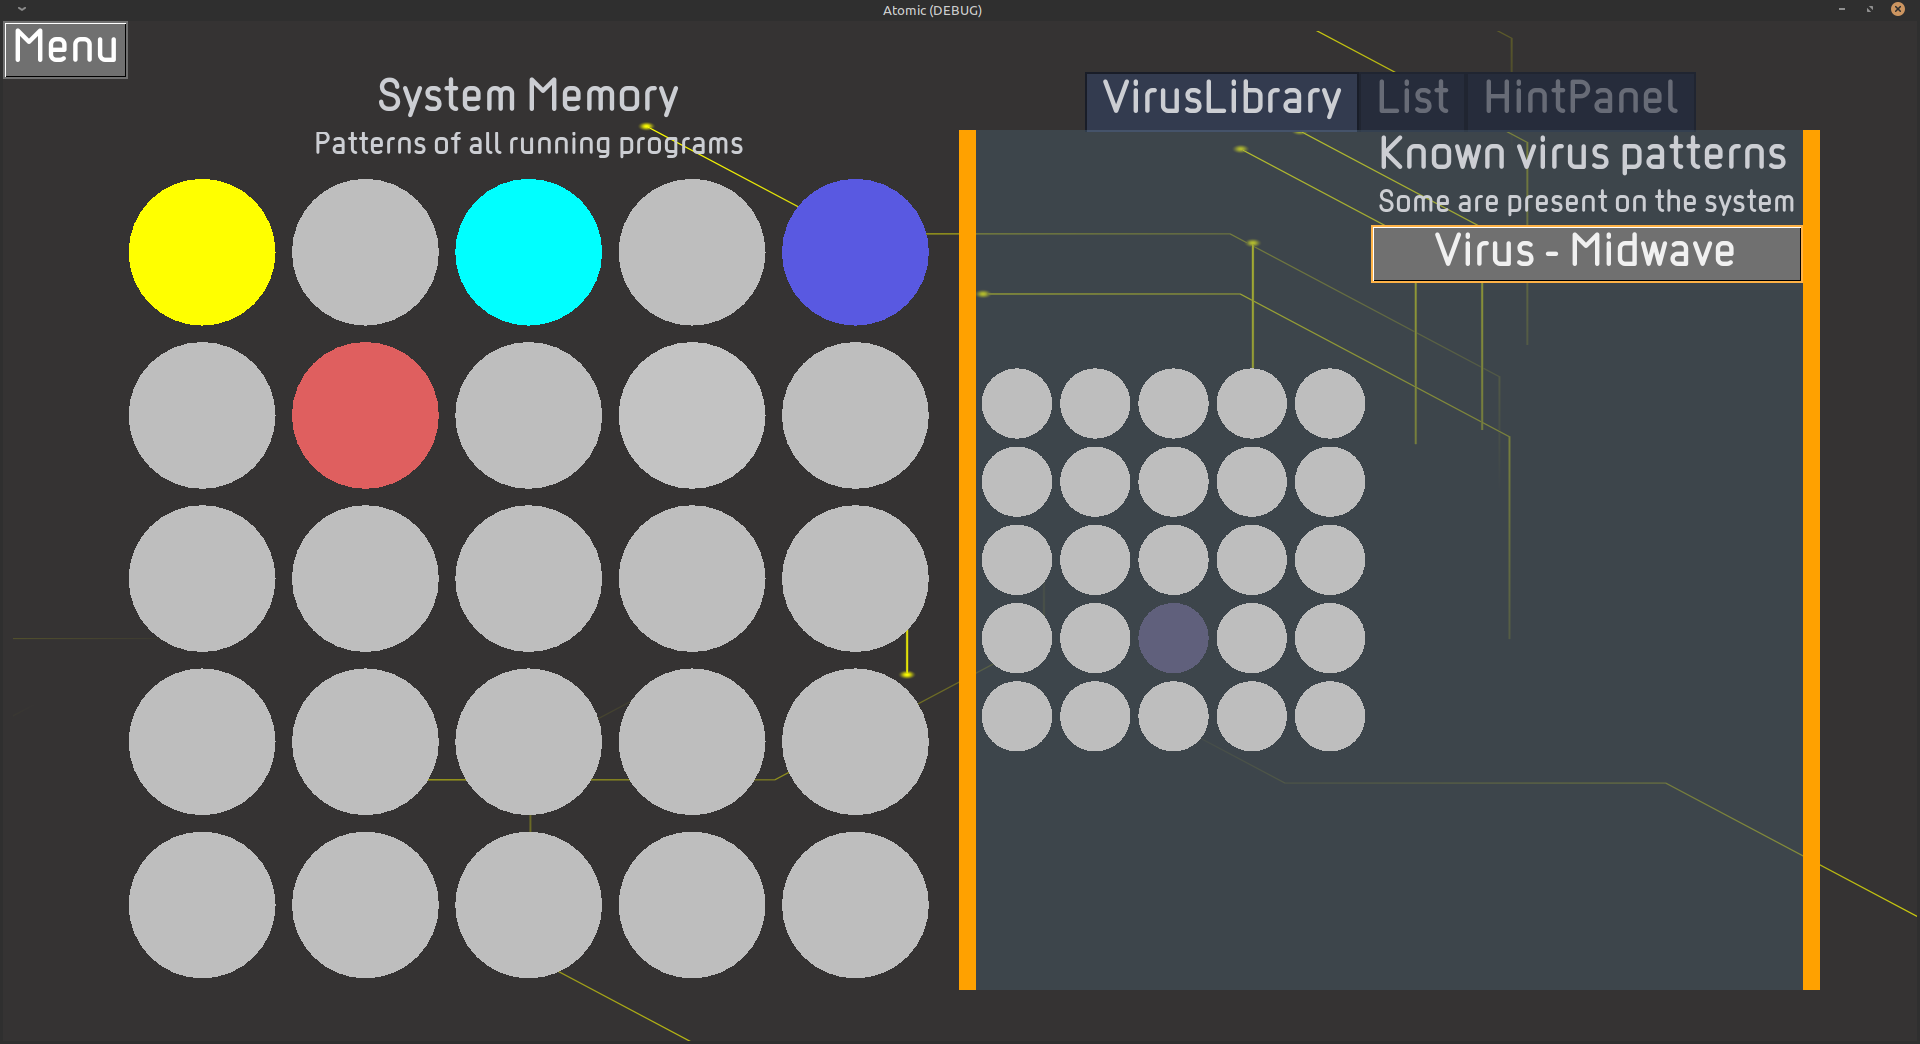Open the Menu button
Viewport: 1920px width, 1044px height.
[x=66, y=49]
